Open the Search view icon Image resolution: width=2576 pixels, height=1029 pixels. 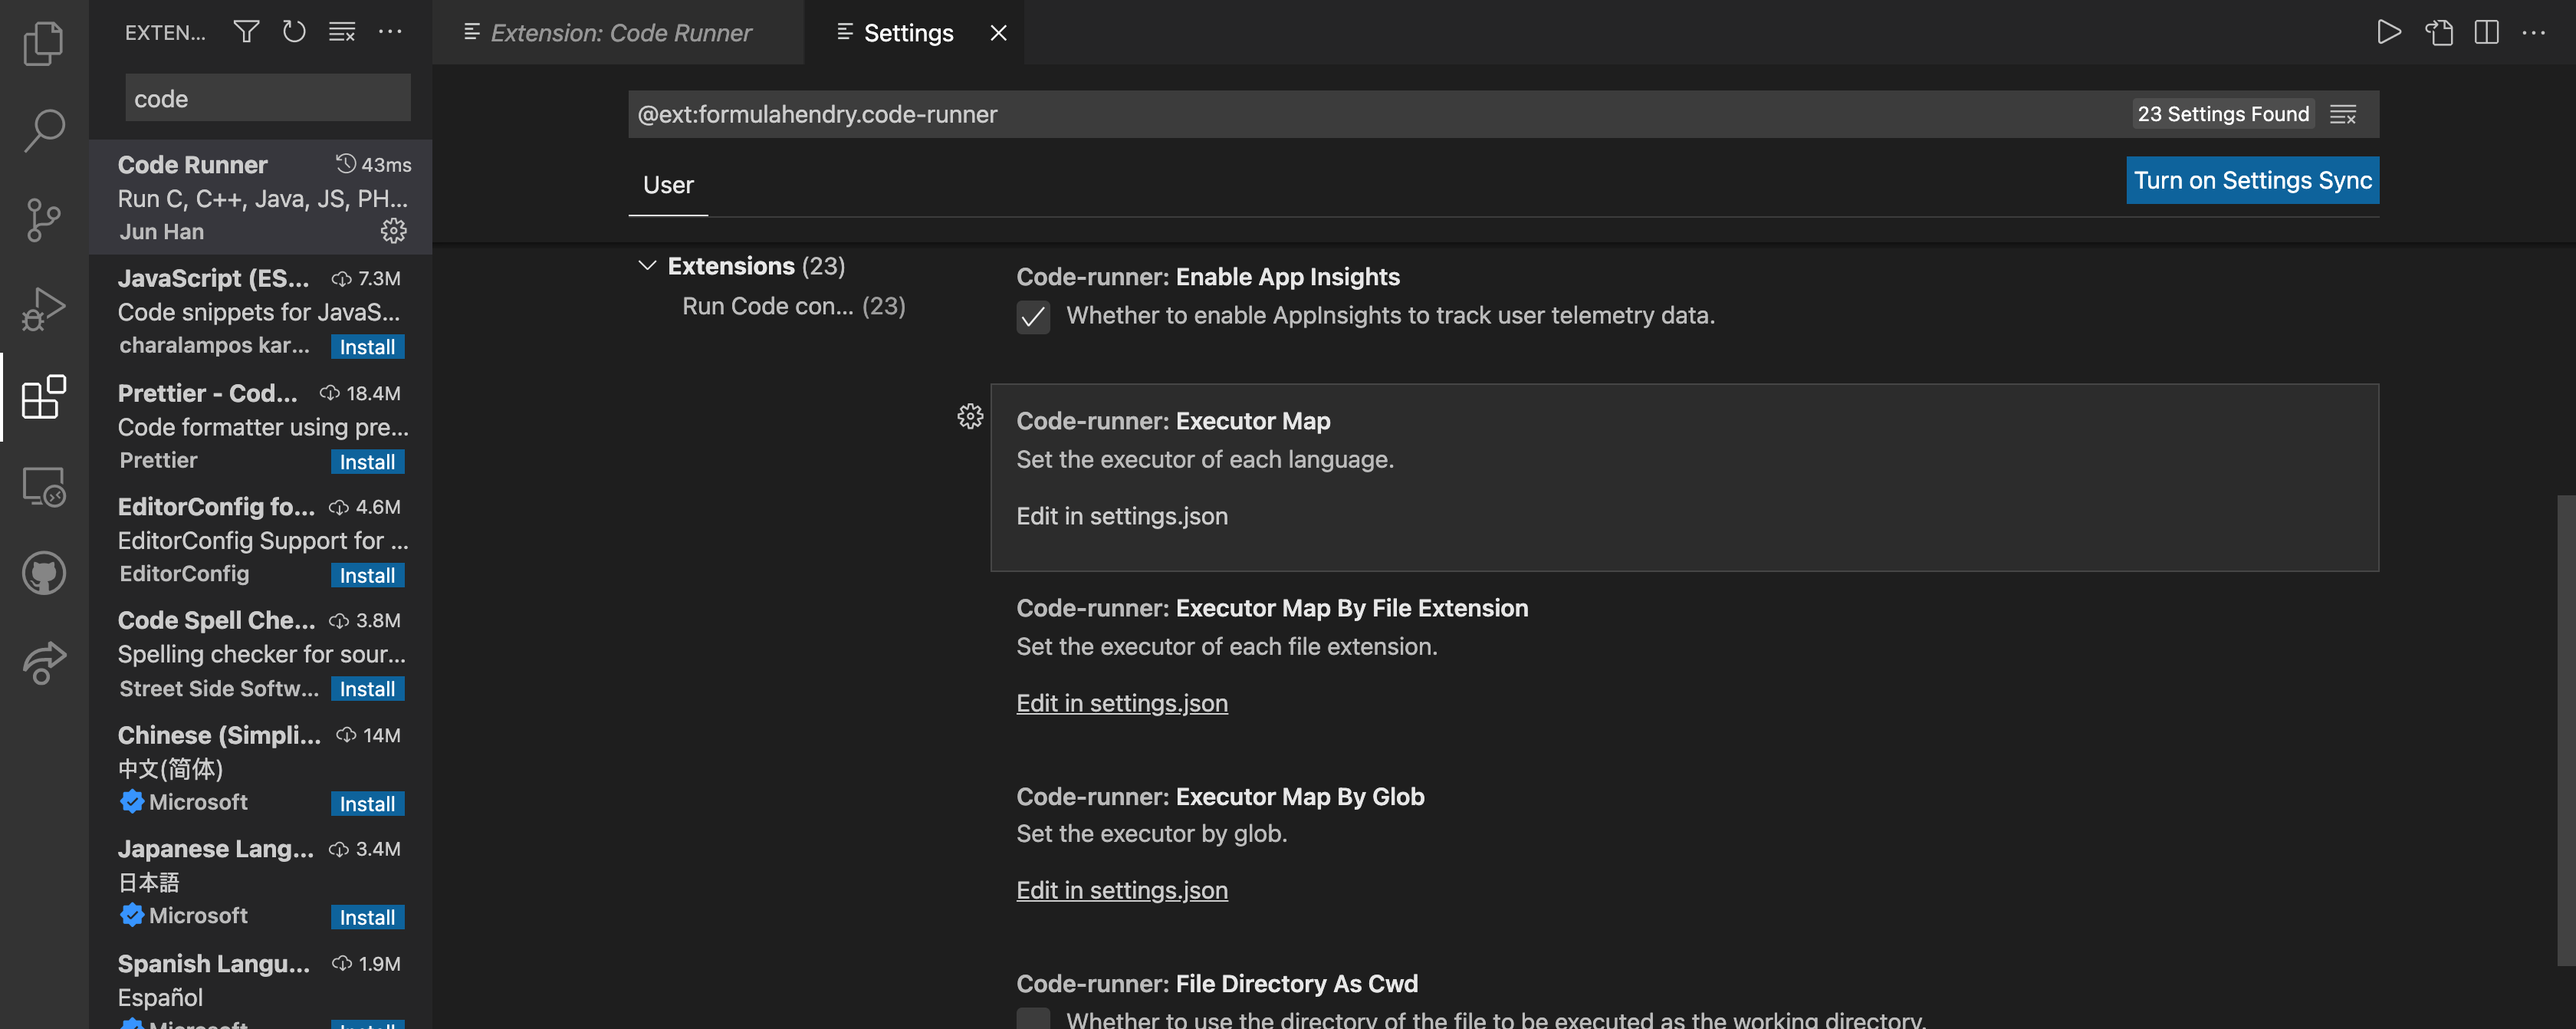pyautogui.click(x=43, y=130)
